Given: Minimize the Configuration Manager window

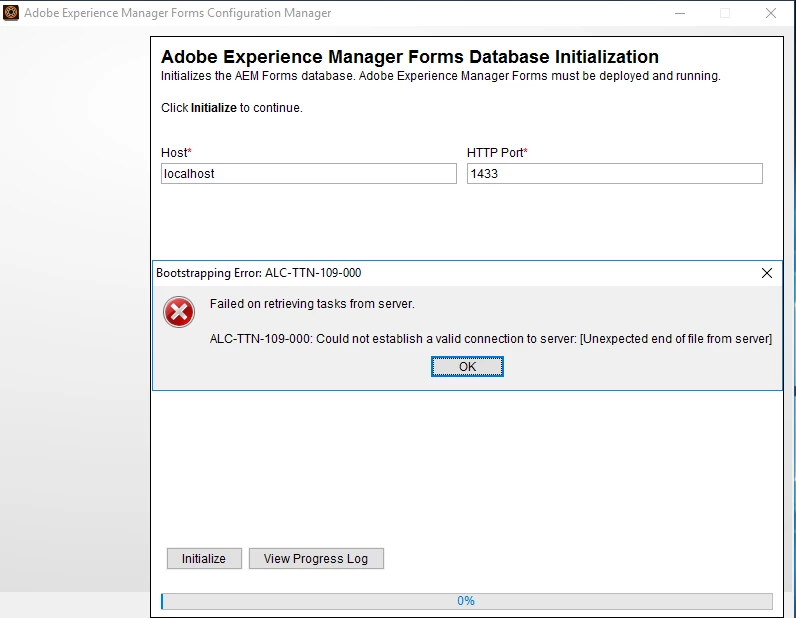Looking at the screenshot, I should 680,13.
